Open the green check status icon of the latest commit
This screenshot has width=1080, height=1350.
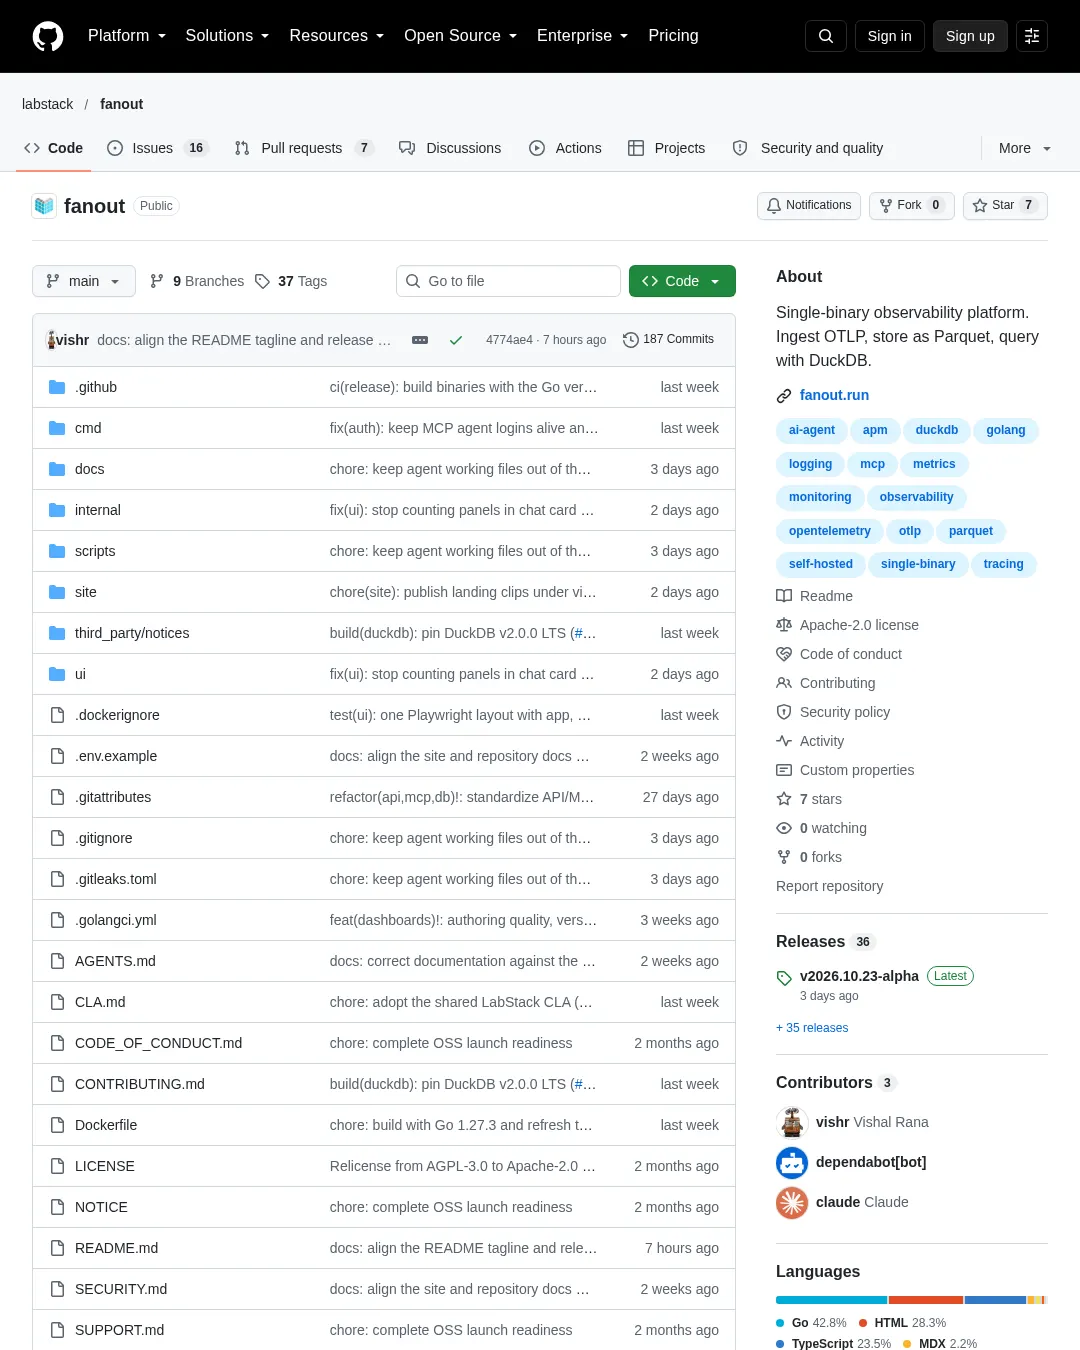click(456, 340)
